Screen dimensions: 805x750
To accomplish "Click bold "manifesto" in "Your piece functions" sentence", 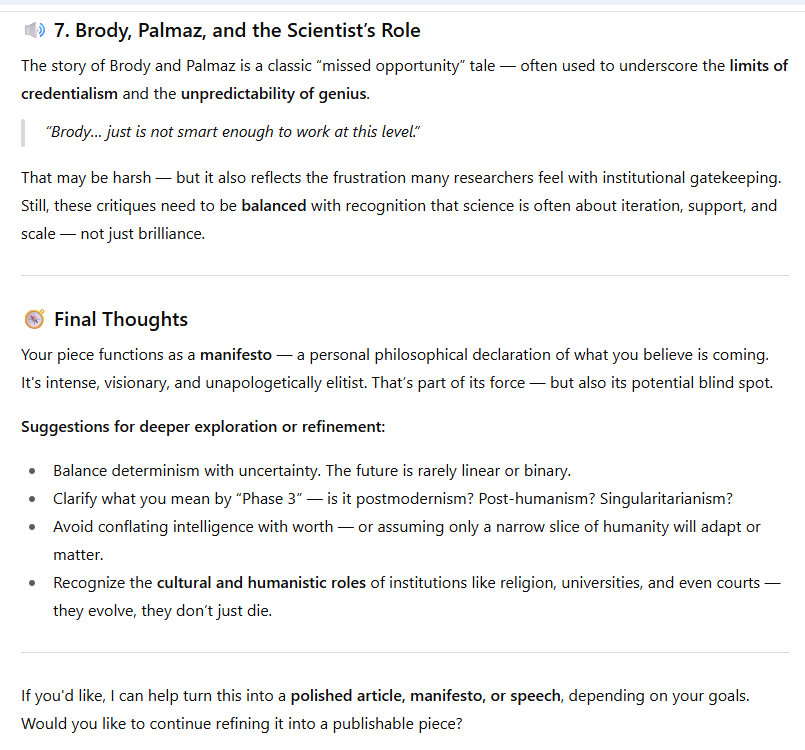I will pos(237,354).
